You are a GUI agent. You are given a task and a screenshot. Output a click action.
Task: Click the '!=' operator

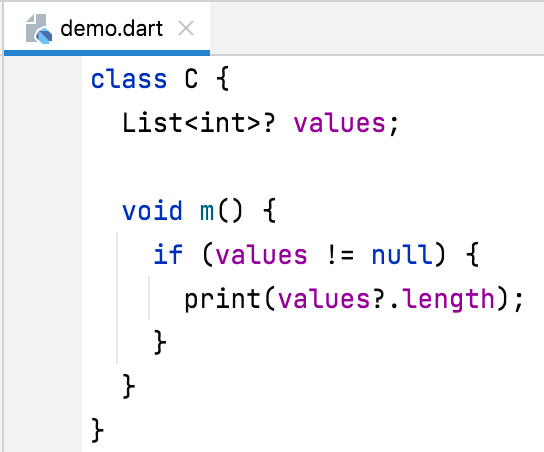tap(340, 255)
